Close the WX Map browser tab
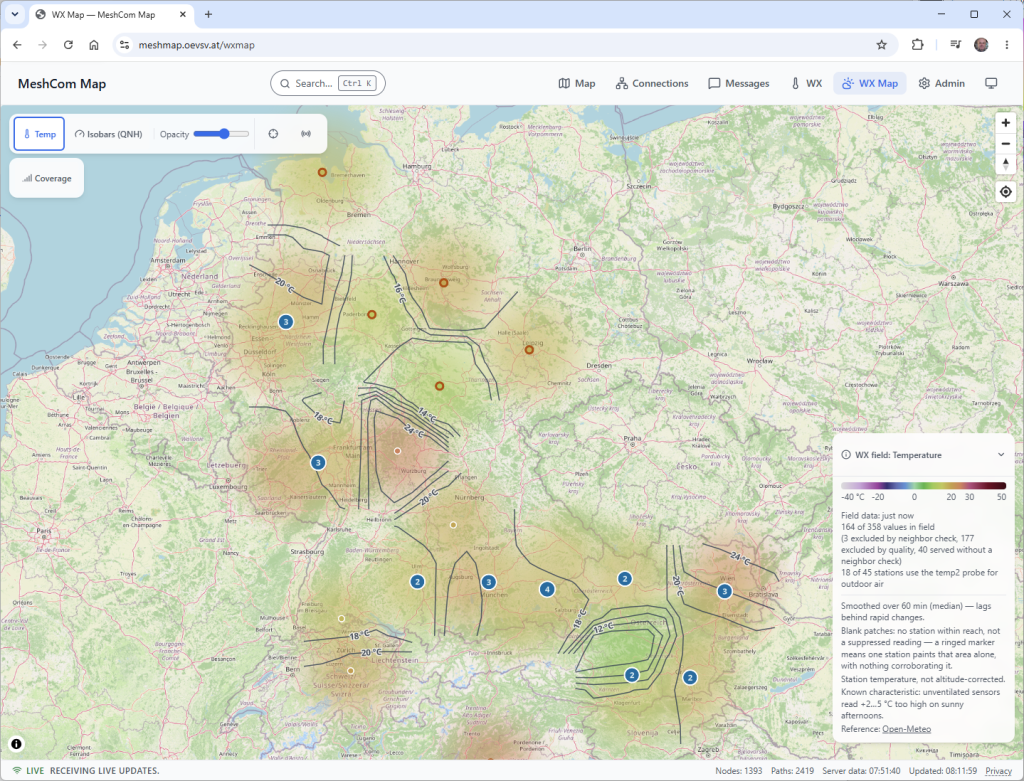 tap(183, 14)
